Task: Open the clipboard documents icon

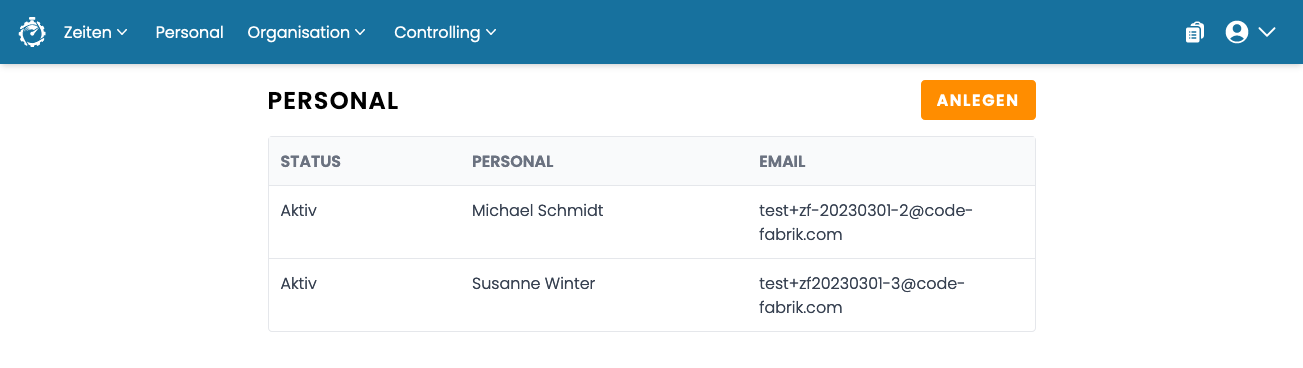Action: [1195, 32]
